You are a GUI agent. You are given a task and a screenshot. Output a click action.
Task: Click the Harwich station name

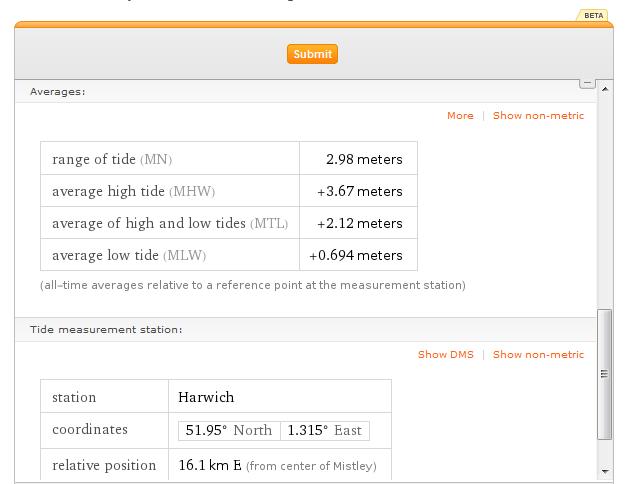(x=206, y=397)
